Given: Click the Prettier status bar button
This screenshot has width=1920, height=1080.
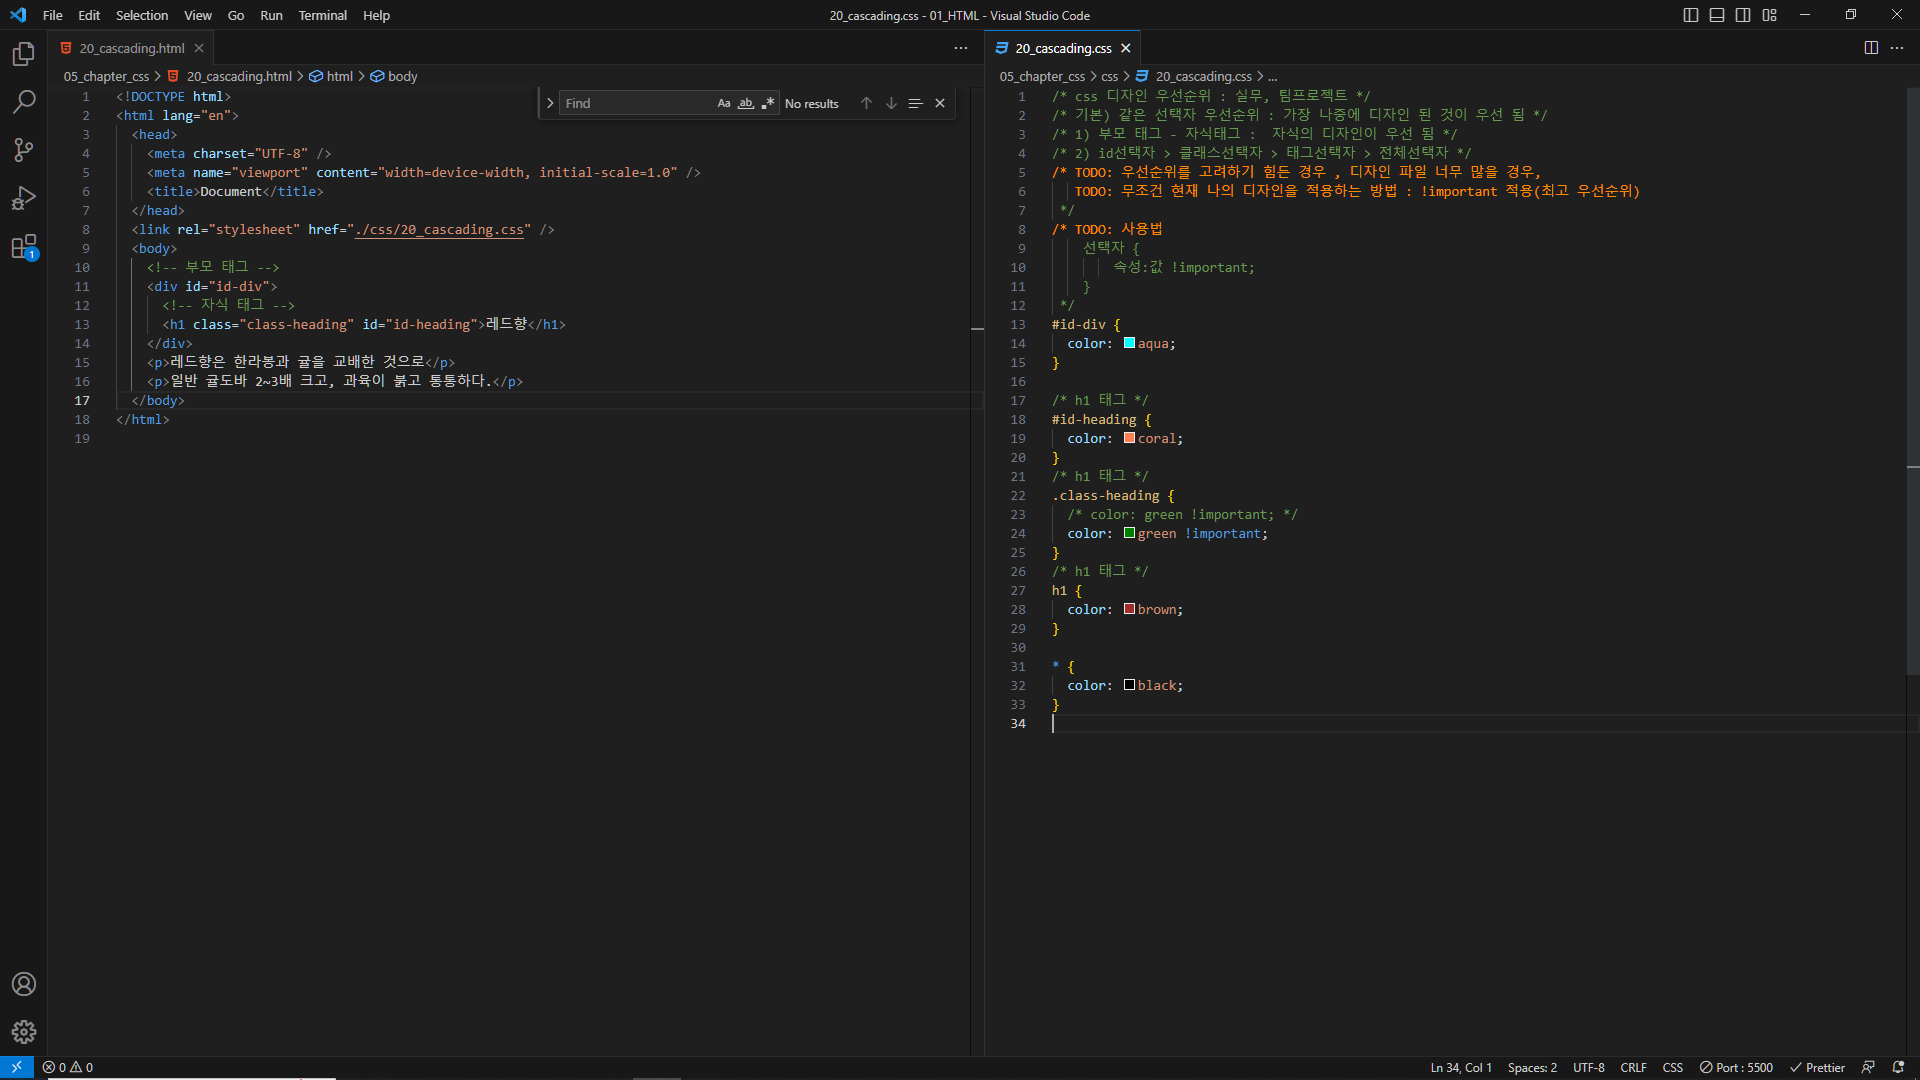Looking at the screenshot, I should click(1817, 1068).
